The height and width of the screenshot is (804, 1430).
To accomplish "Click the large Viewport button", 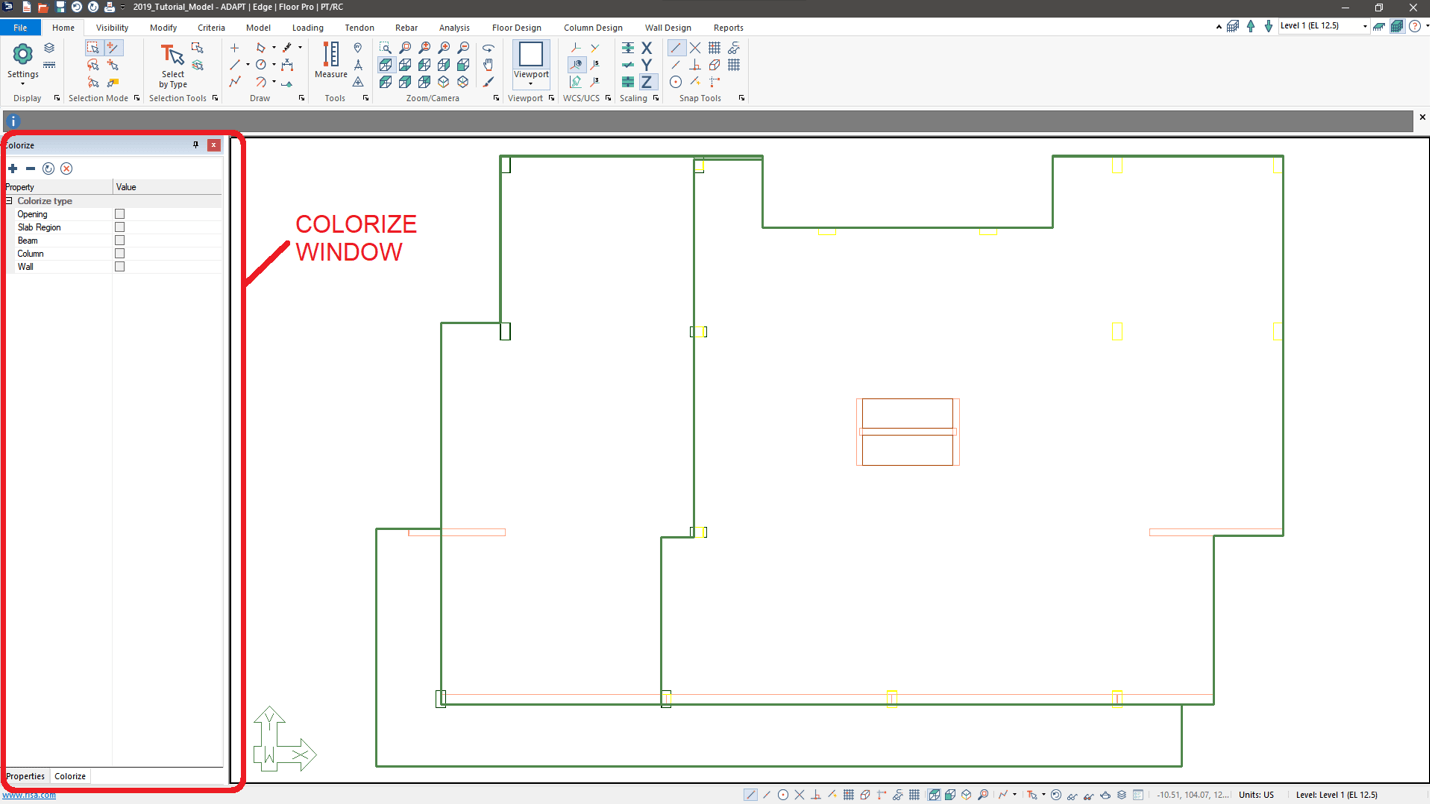I will (x=530, y=62).
